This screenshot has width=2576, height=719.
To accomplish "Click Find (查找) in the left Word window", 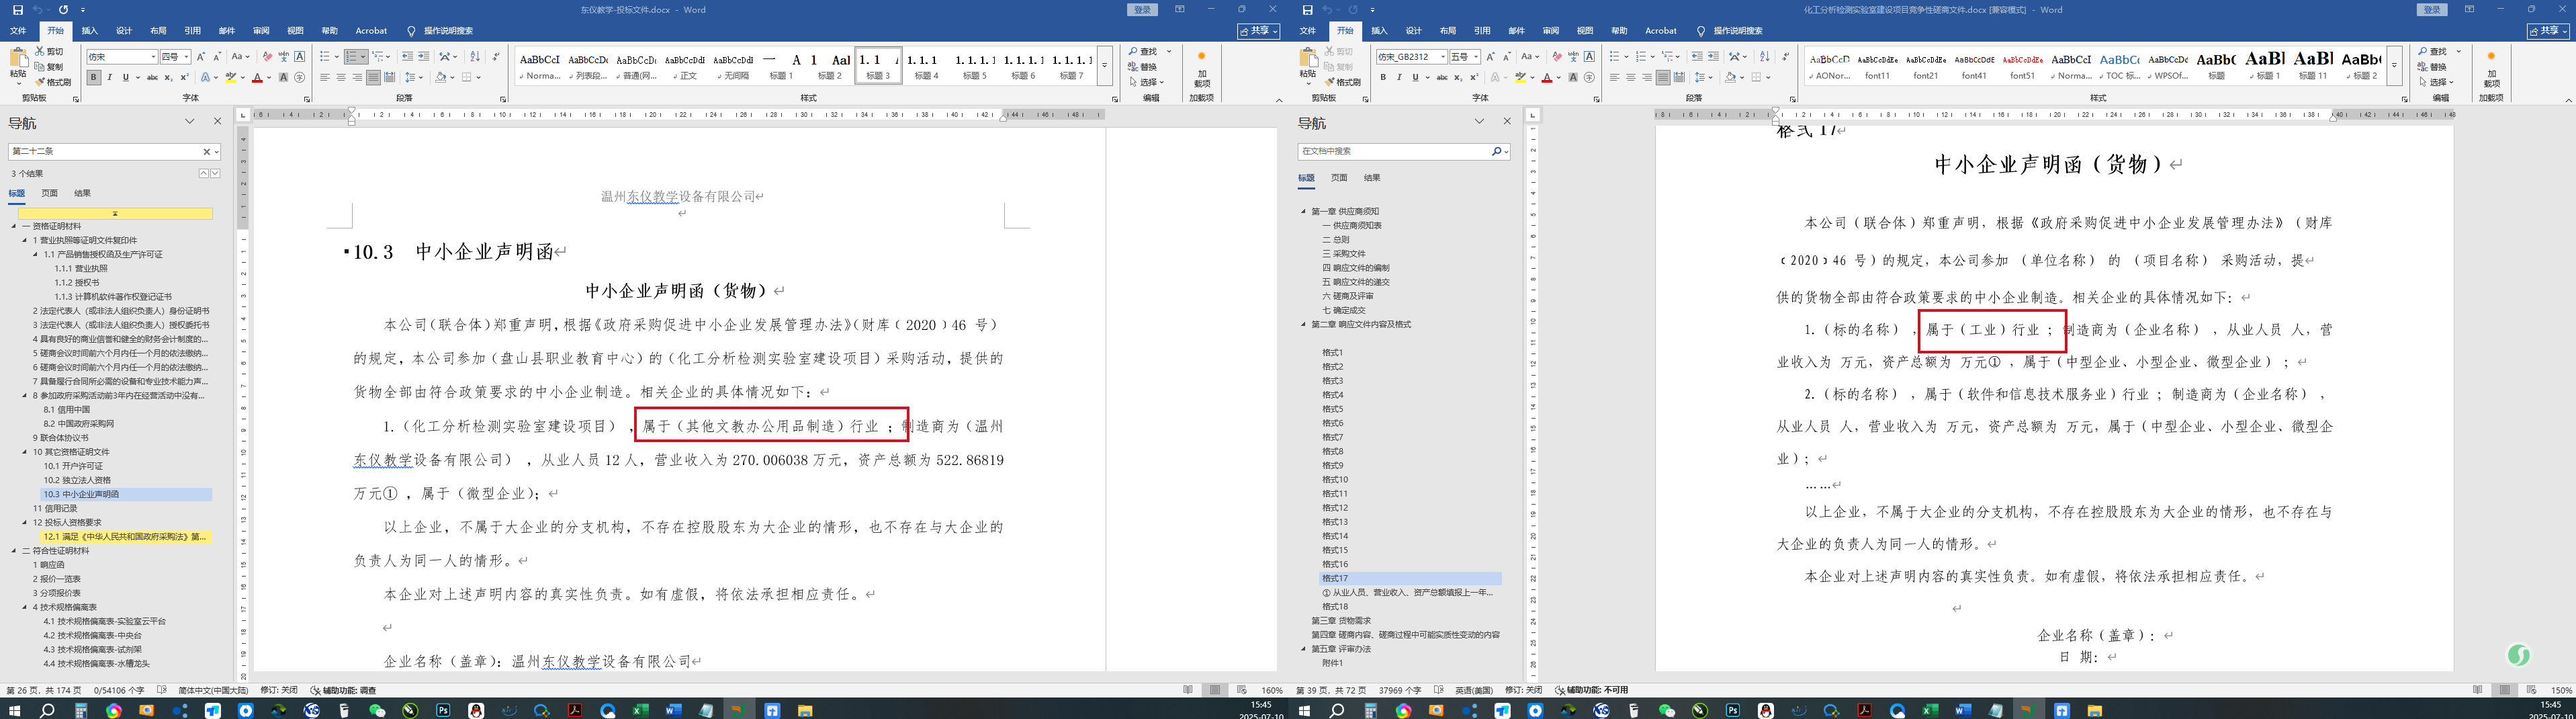I will click(x=1144, y=51).
